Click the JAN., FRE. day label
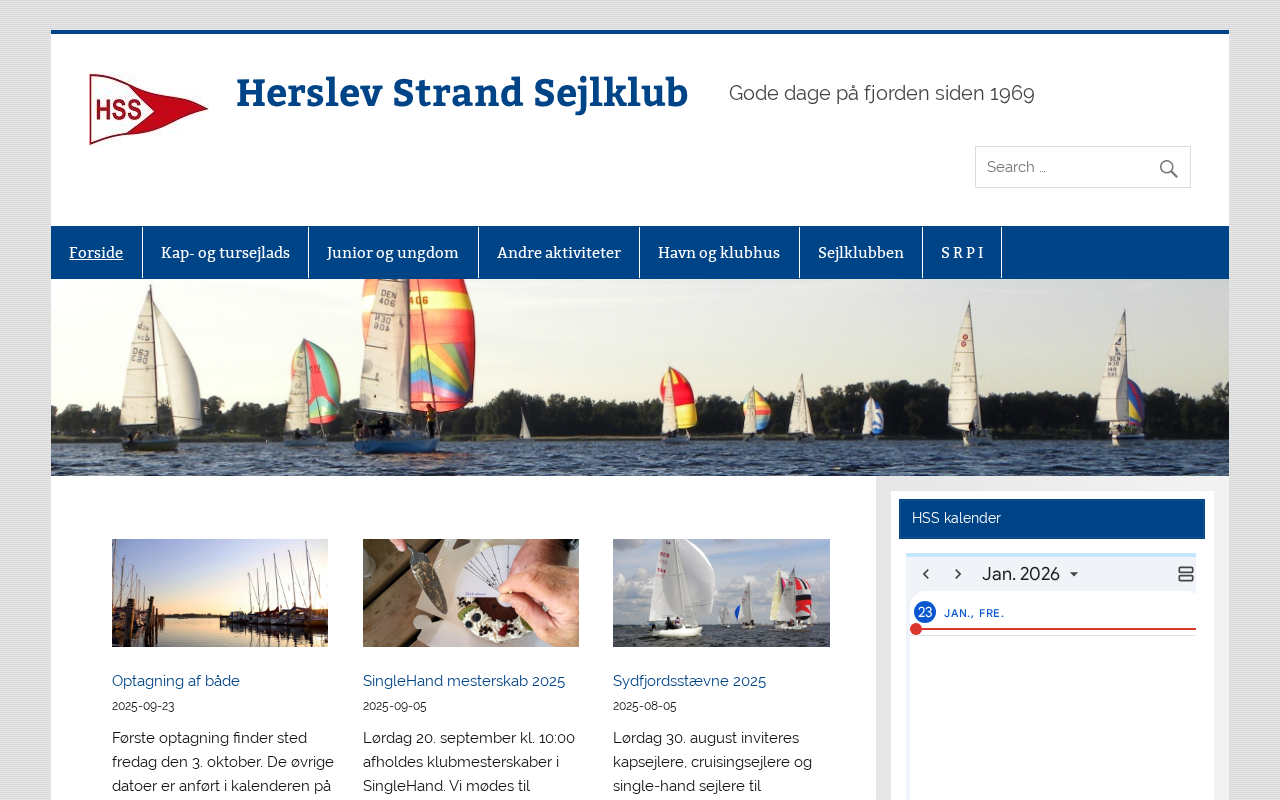This screenshot has width=1280, height=800. 974,613
